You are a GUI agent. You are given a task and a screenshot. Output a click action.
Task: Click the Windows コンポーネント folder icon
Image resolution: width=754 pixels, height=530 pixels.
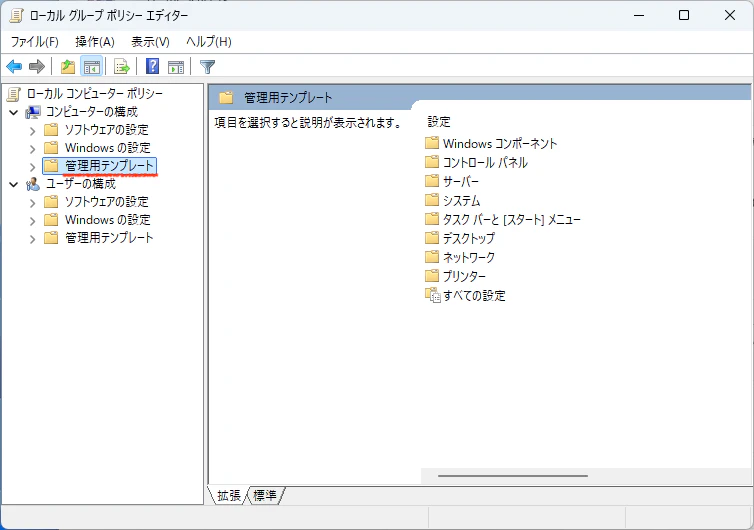click(432, 143)
